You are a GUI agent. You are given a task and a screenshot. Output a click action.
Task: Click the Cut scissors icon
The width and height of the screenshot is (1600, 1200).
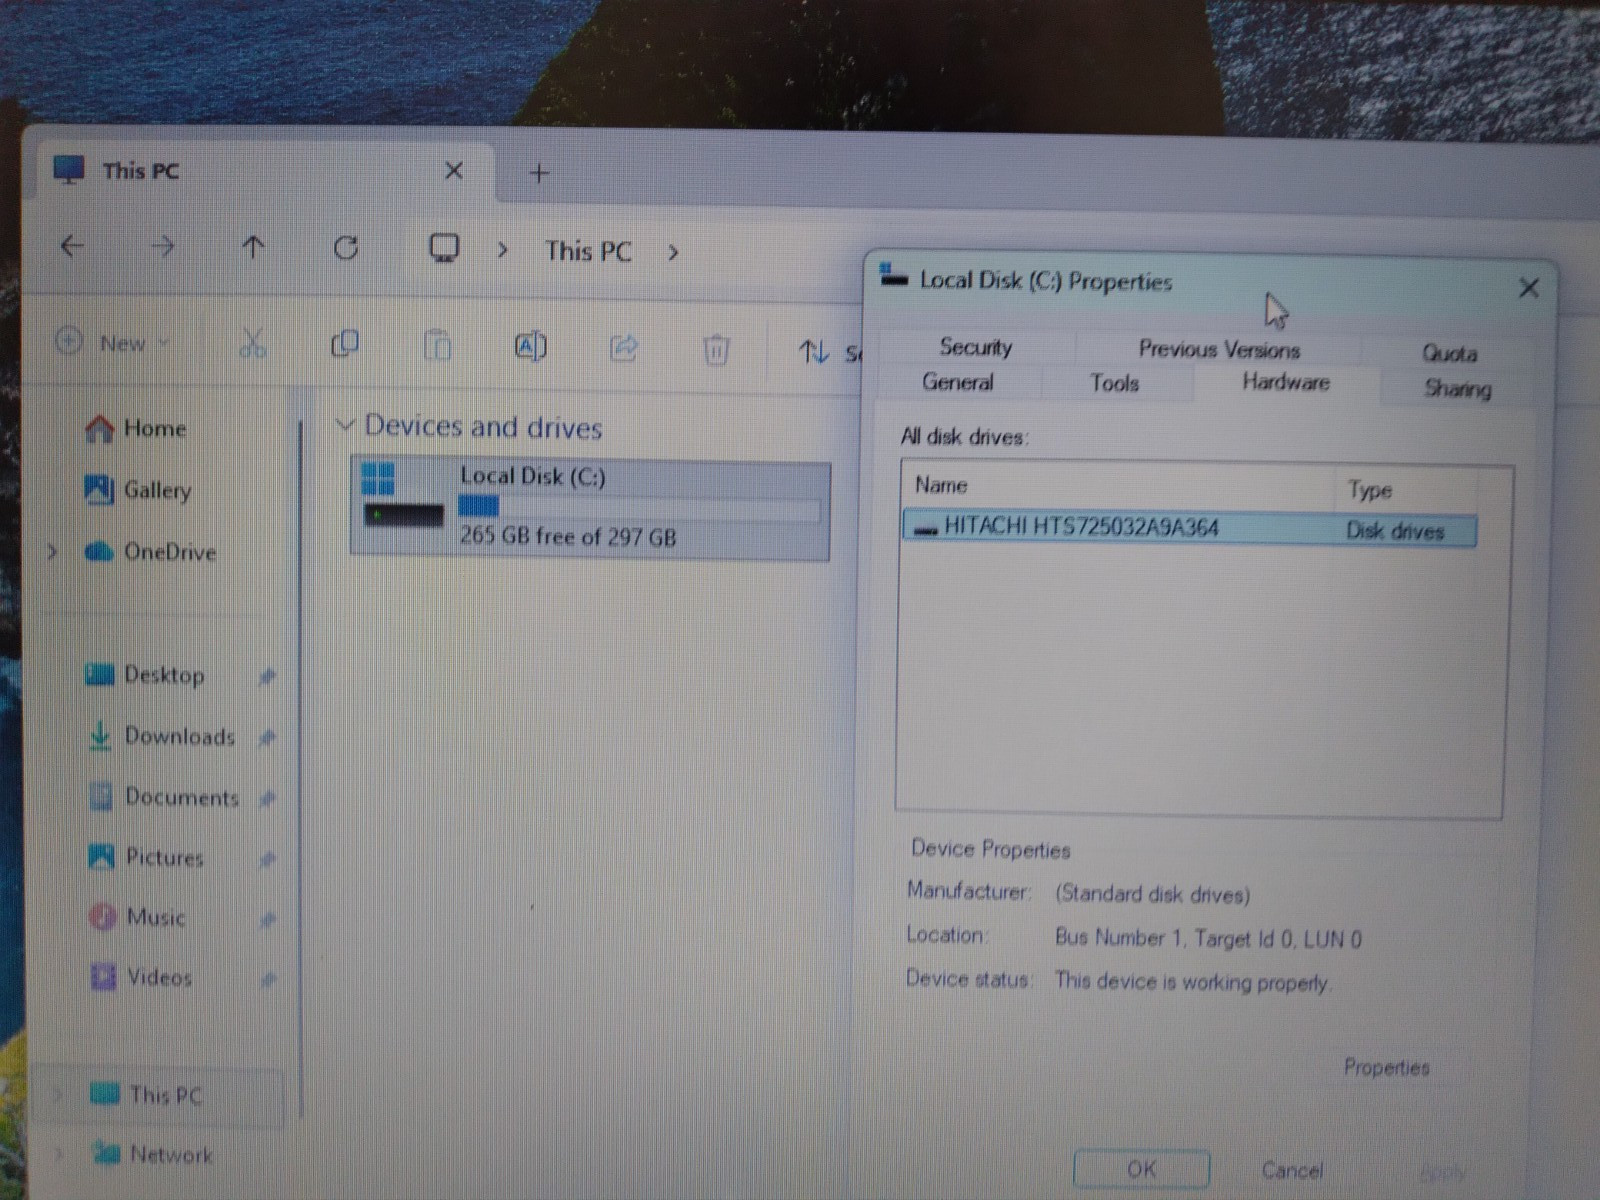[253, 344]
